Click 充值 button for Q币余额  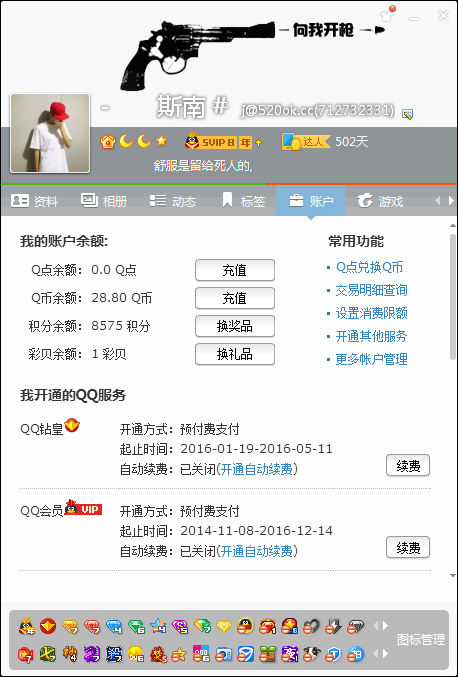[235, 298]
